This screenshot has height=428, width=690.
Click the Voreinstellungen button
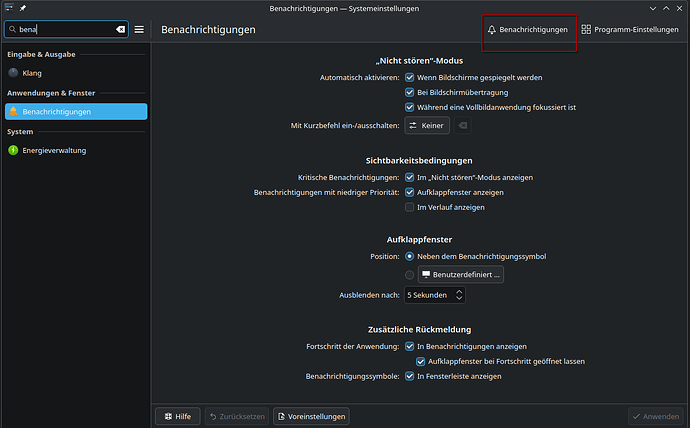311,416
